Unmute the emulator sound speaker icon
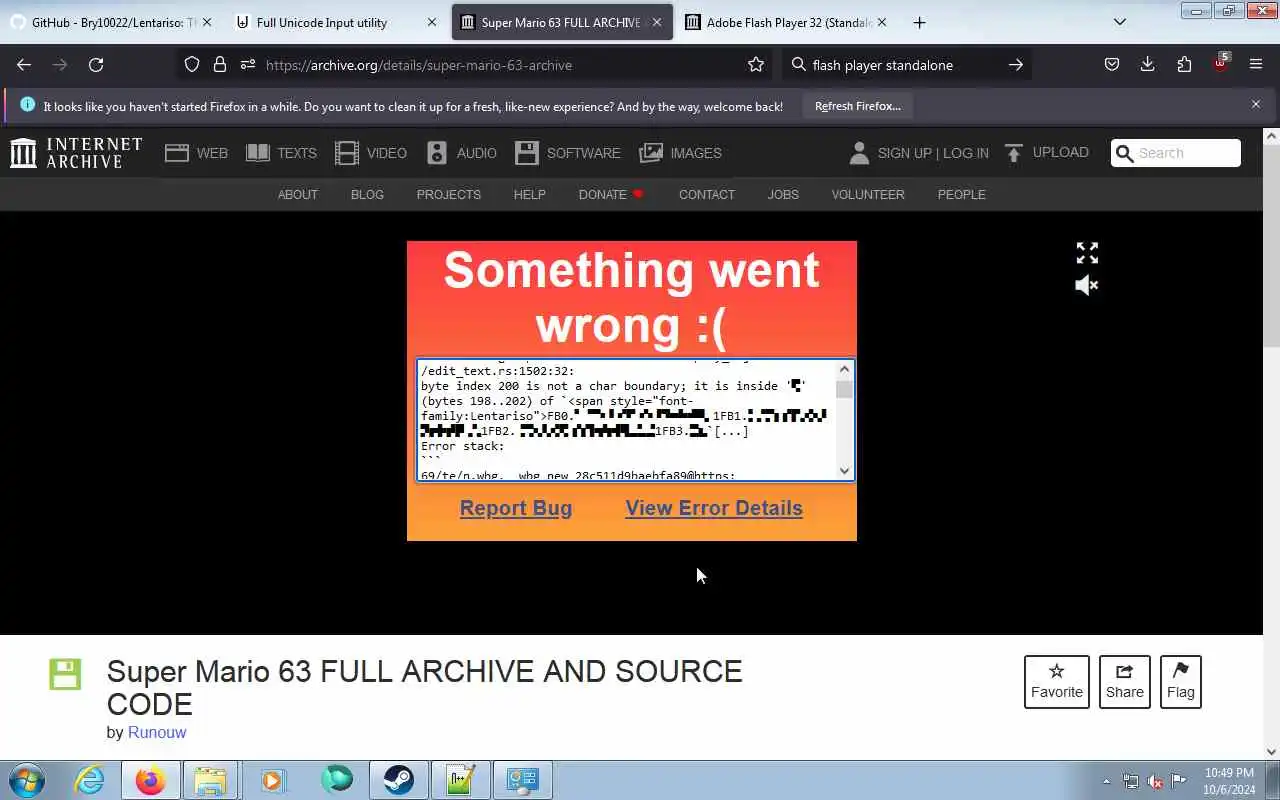 pyautogui.click(x=1087, y=286)
